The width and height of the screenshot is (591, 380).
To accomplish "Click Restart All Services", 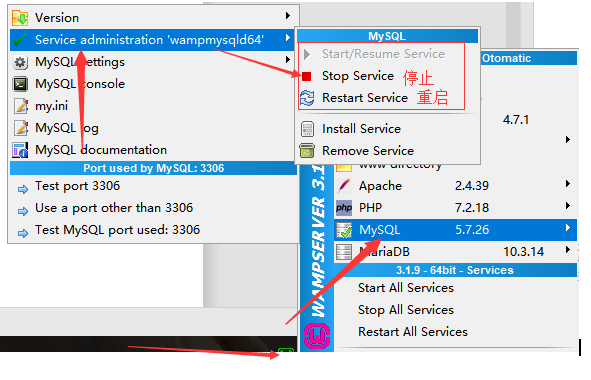I will click(x=413, y=332).
